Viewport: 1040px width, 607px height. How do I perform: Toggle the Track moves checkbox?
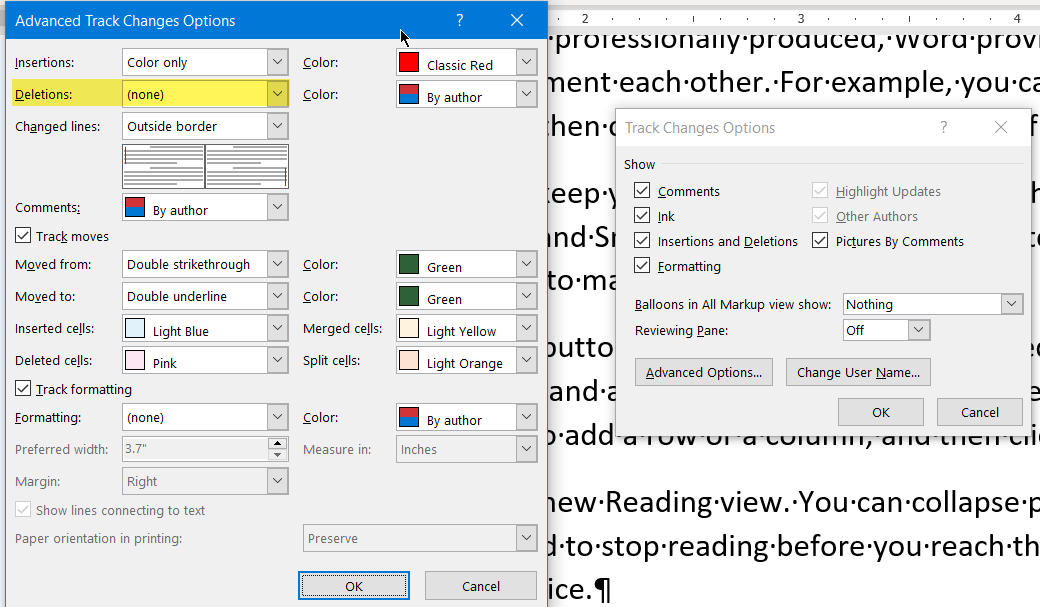(23, 236)
